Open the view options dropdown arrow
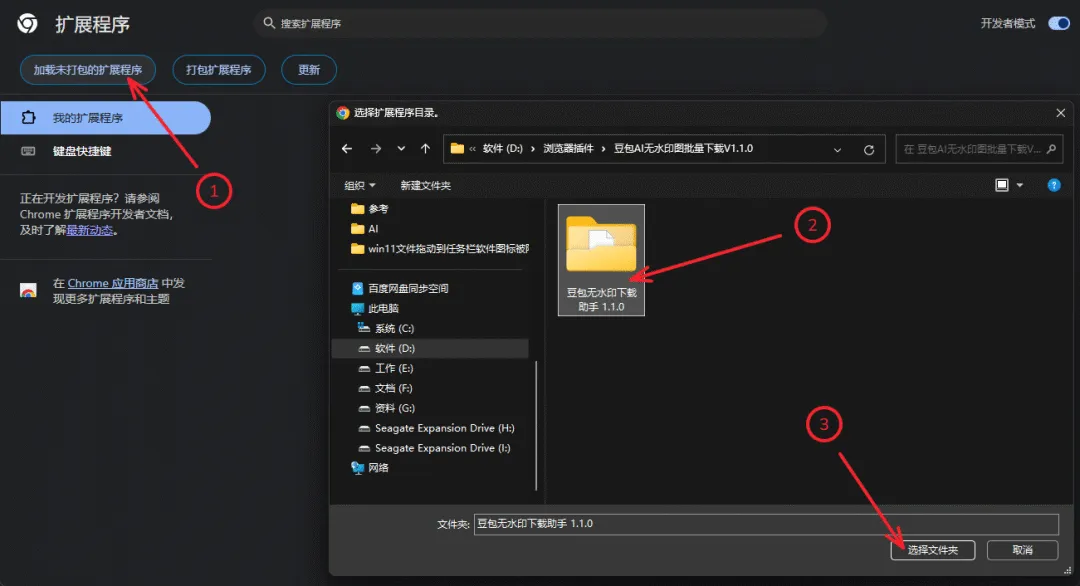This screenshot has height=586, width=1080. coord(1020,185)
